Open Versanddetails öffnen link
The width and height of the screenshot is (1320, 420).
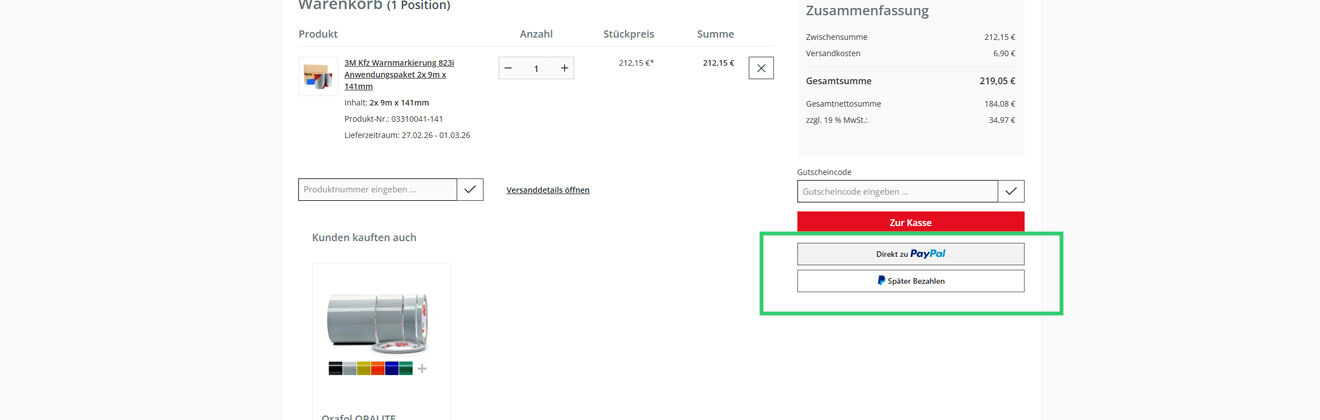point(548,190)
